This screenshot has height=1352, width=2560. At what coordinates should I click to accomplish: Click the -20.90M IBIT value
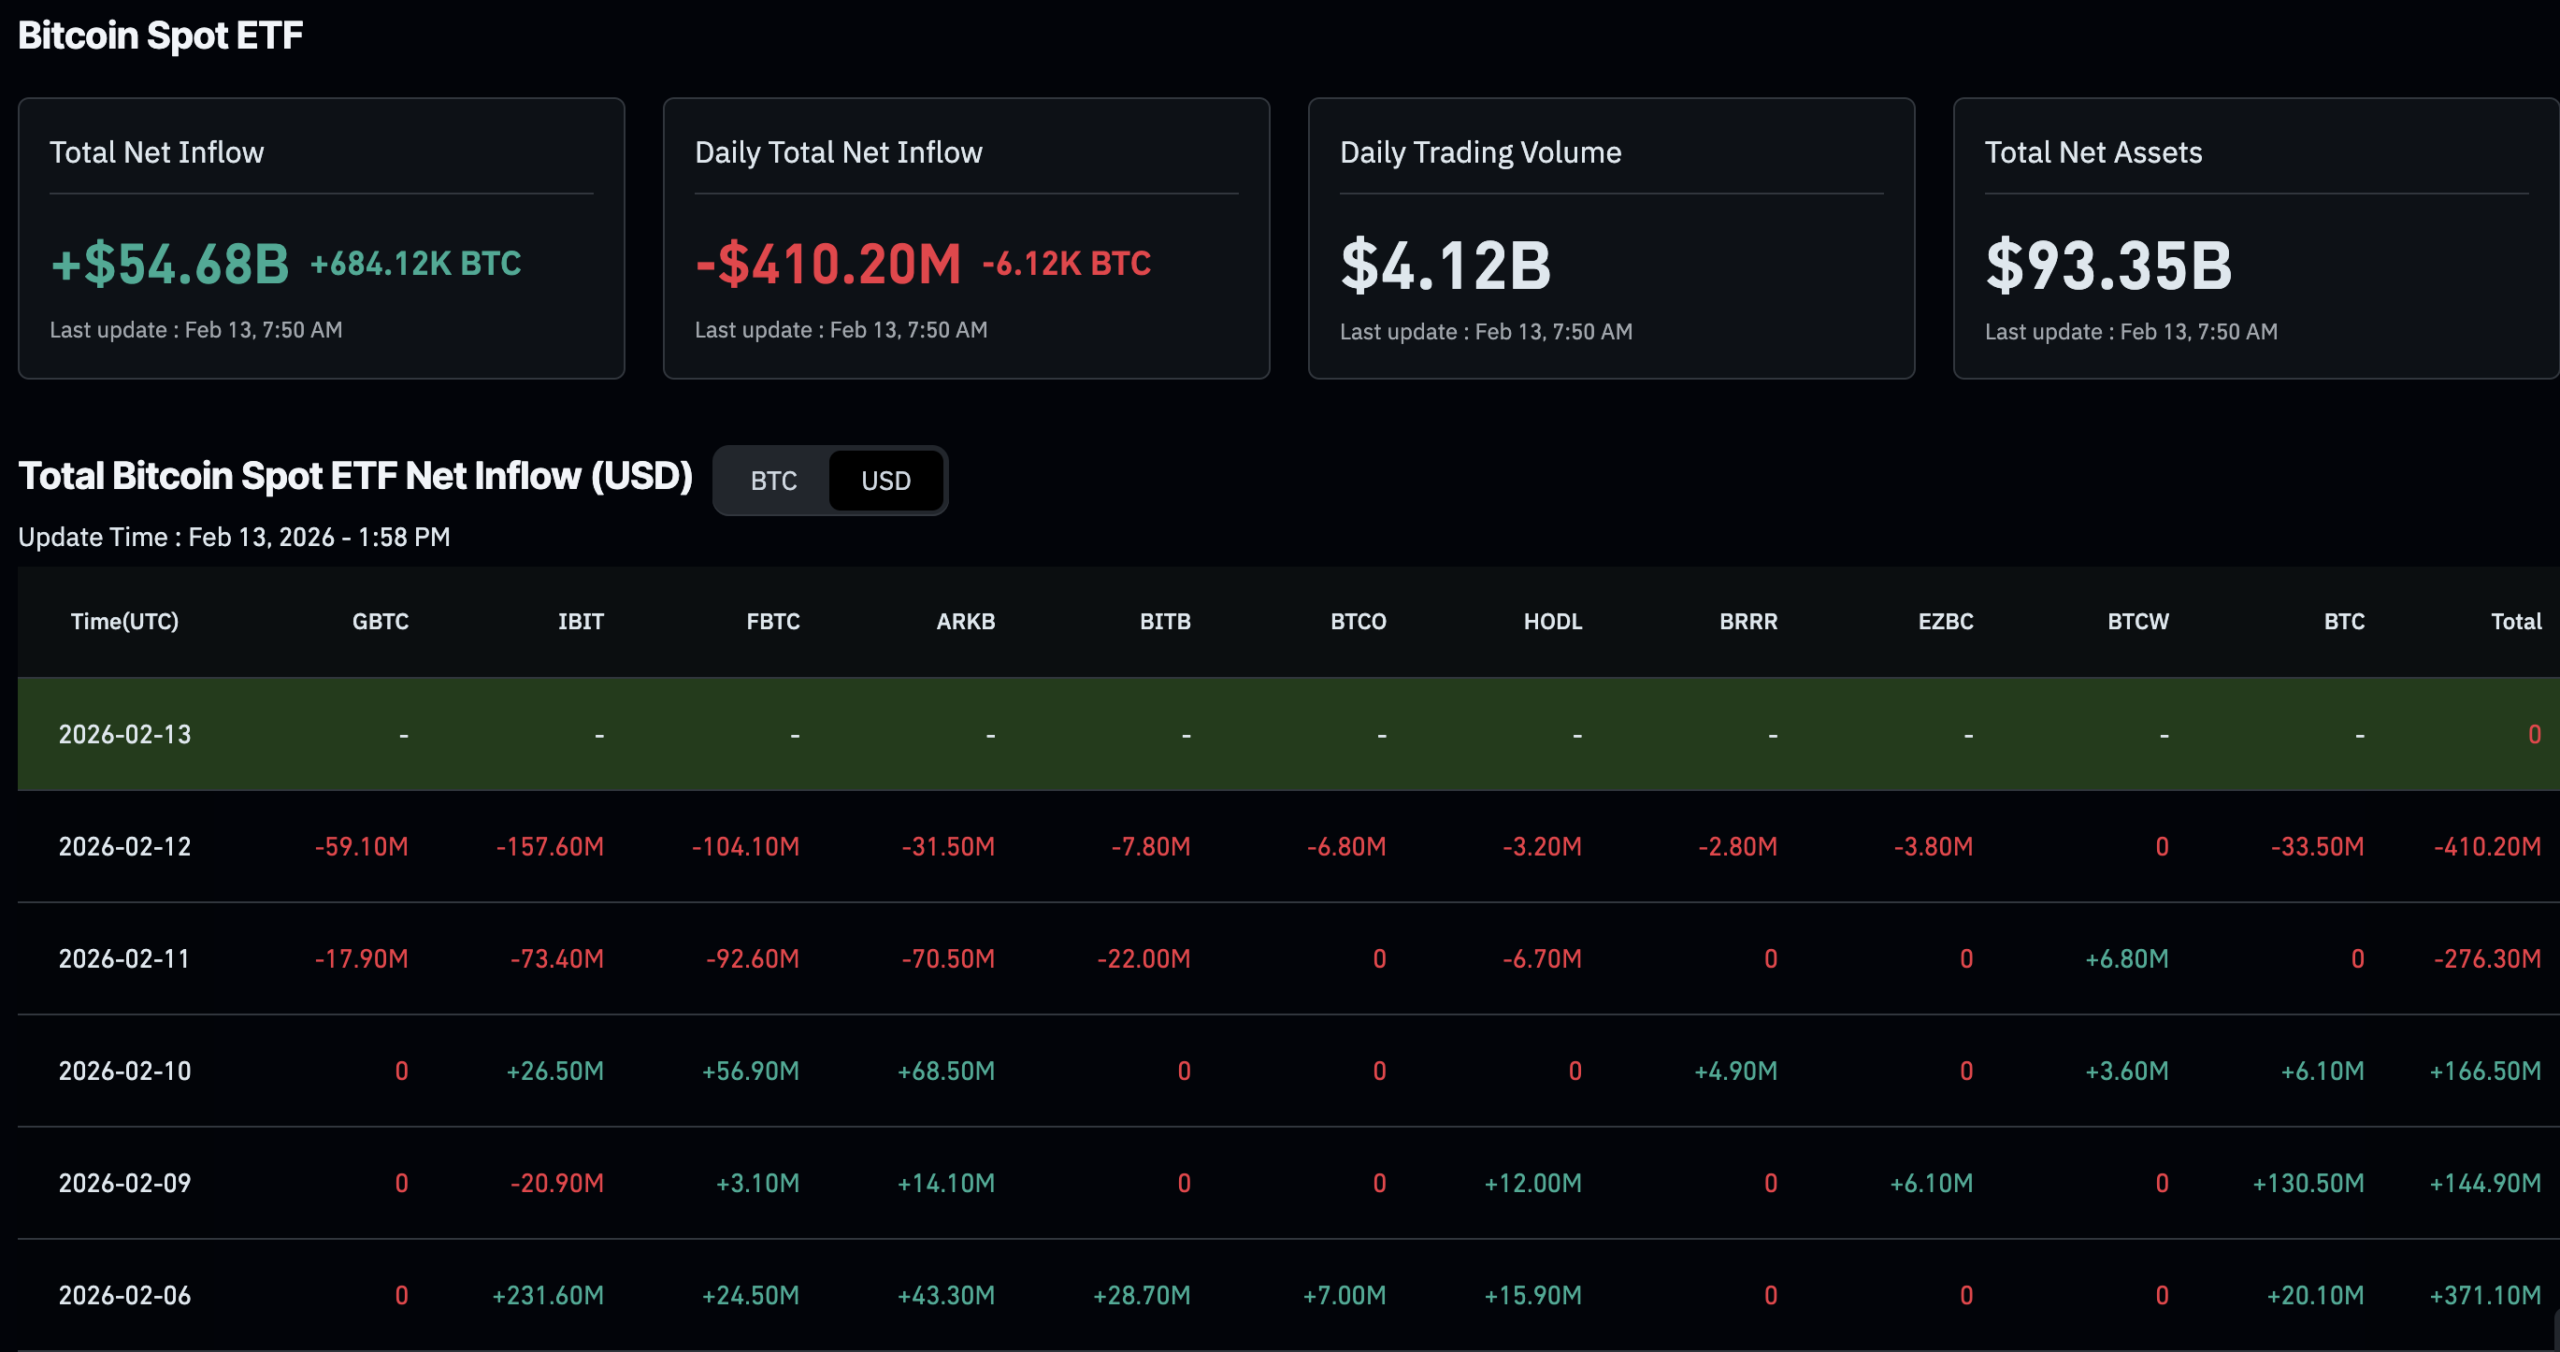tap(557, 1182)
